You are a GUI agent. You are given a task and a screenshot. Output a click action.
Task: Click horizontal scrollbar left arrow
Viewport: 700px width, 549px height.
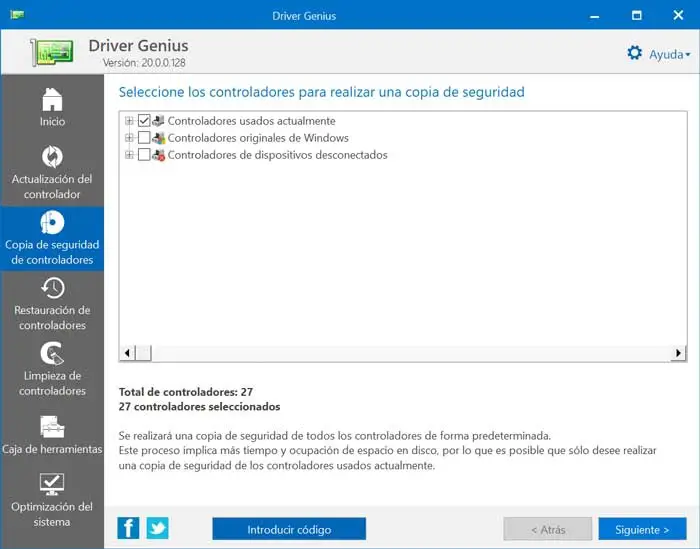coord(127,353)
